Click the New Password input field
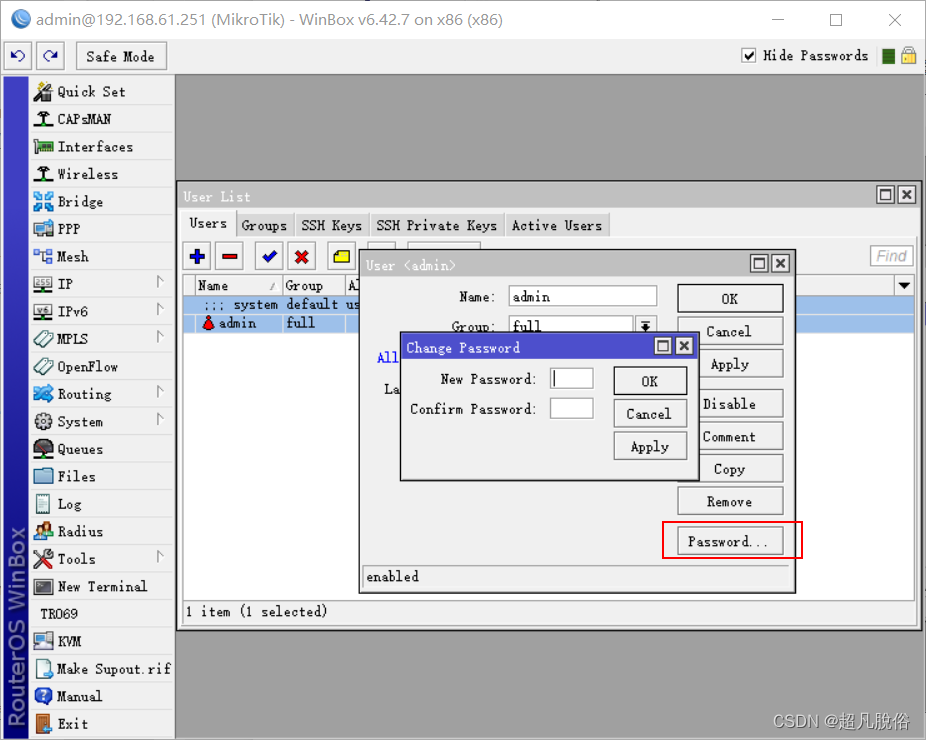This screenshot has width=926, height=740. (571, 377)
